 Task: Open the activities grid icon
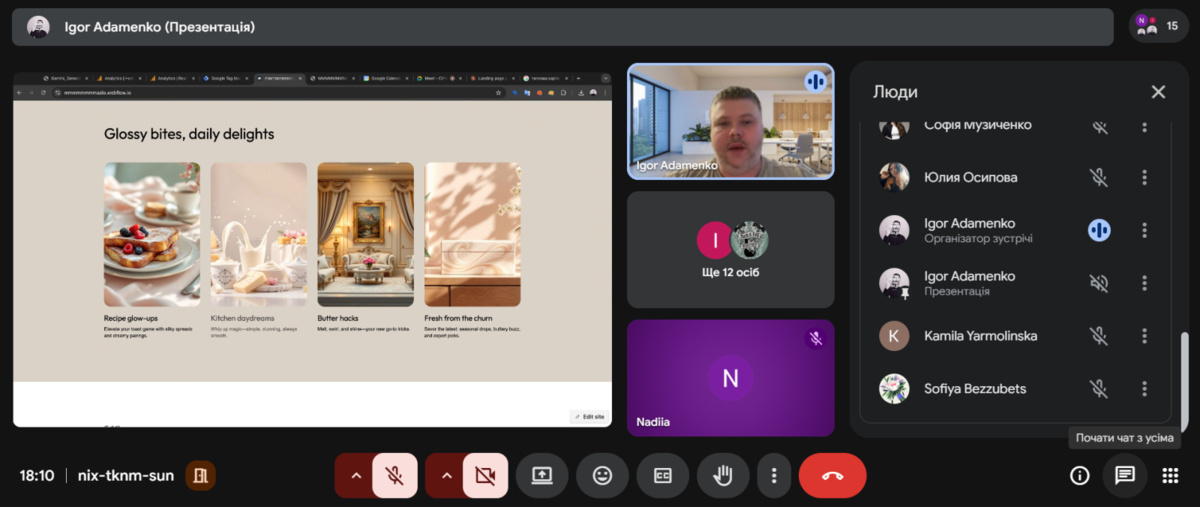point(1170,476)
